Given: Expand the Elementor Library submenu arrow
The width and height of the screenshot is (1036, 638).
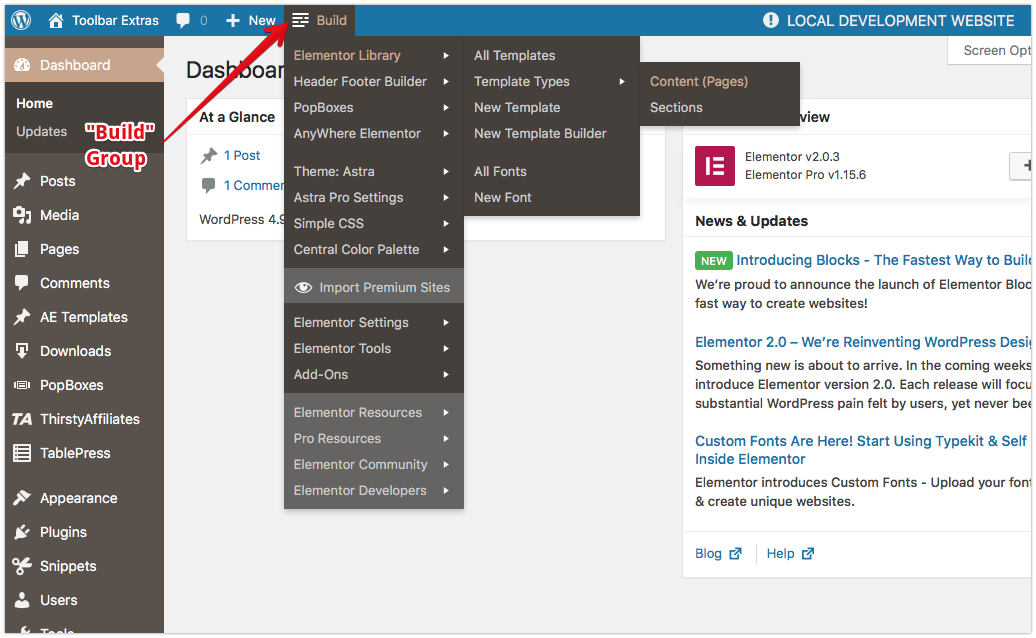Looking at the screenshot, I should coord(447,55).
